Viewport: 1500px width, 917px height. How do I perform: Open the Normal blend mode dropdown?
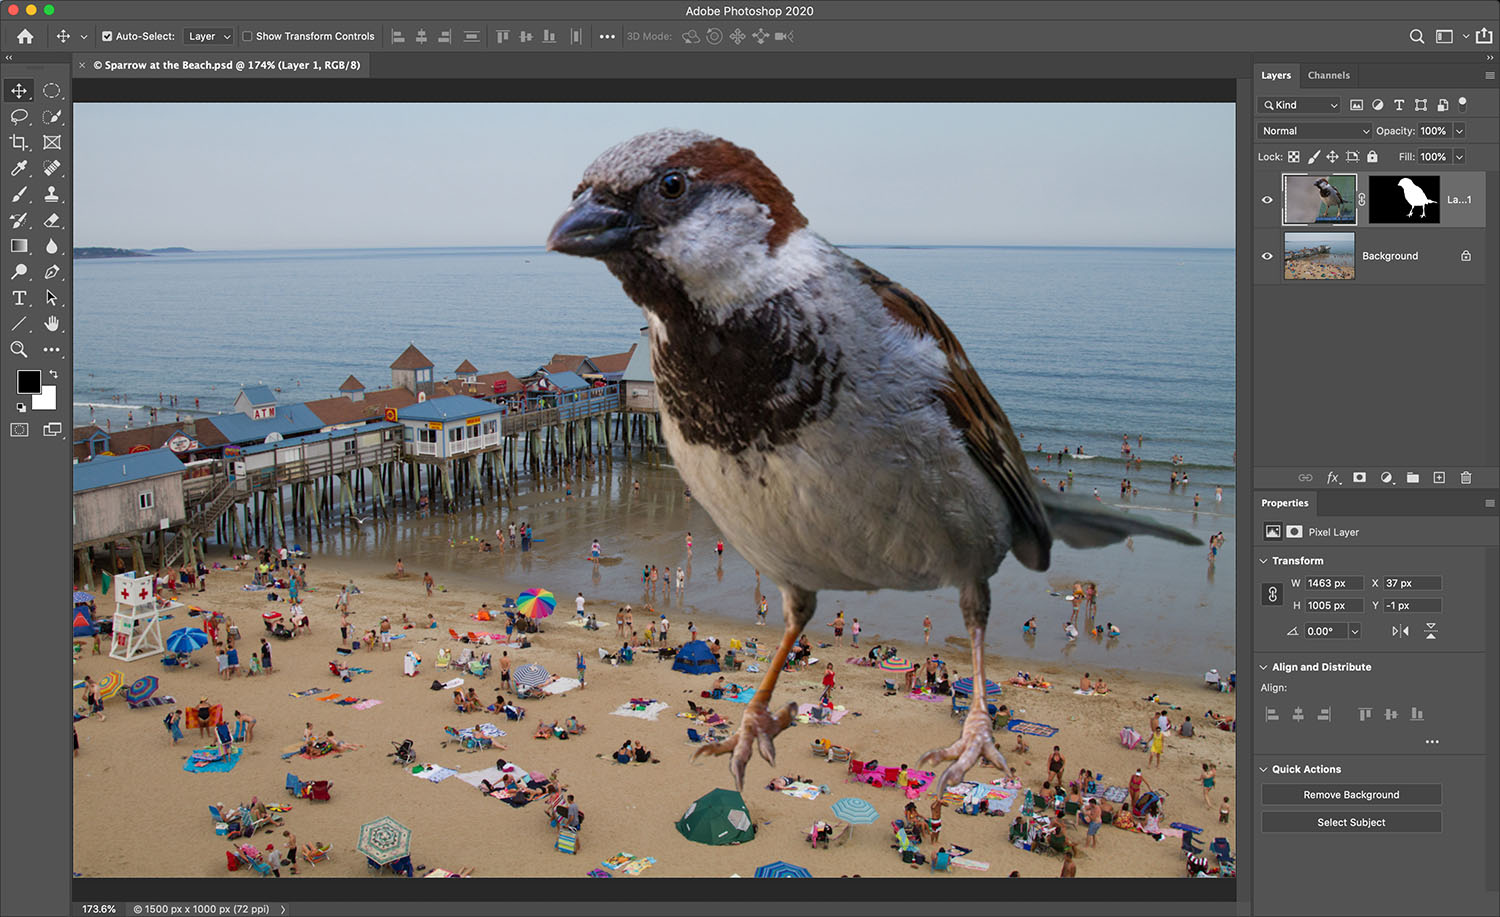point(1315,131)
